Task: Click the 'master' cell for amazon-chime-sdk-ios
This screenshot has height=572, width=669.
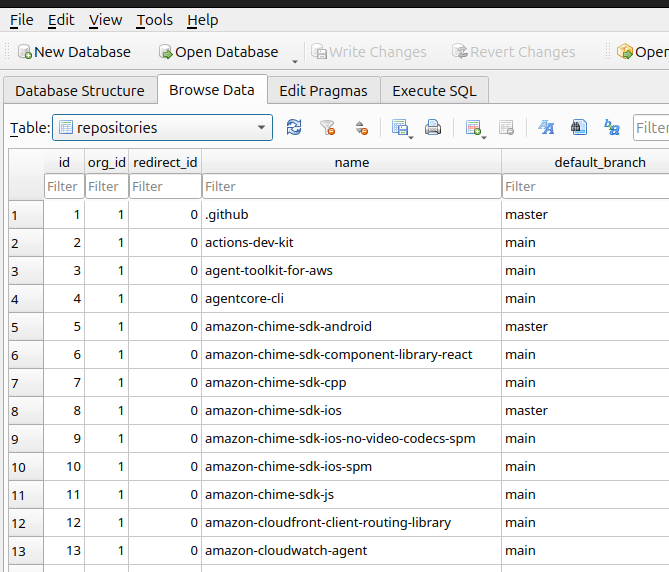Action: click(585, 411)
